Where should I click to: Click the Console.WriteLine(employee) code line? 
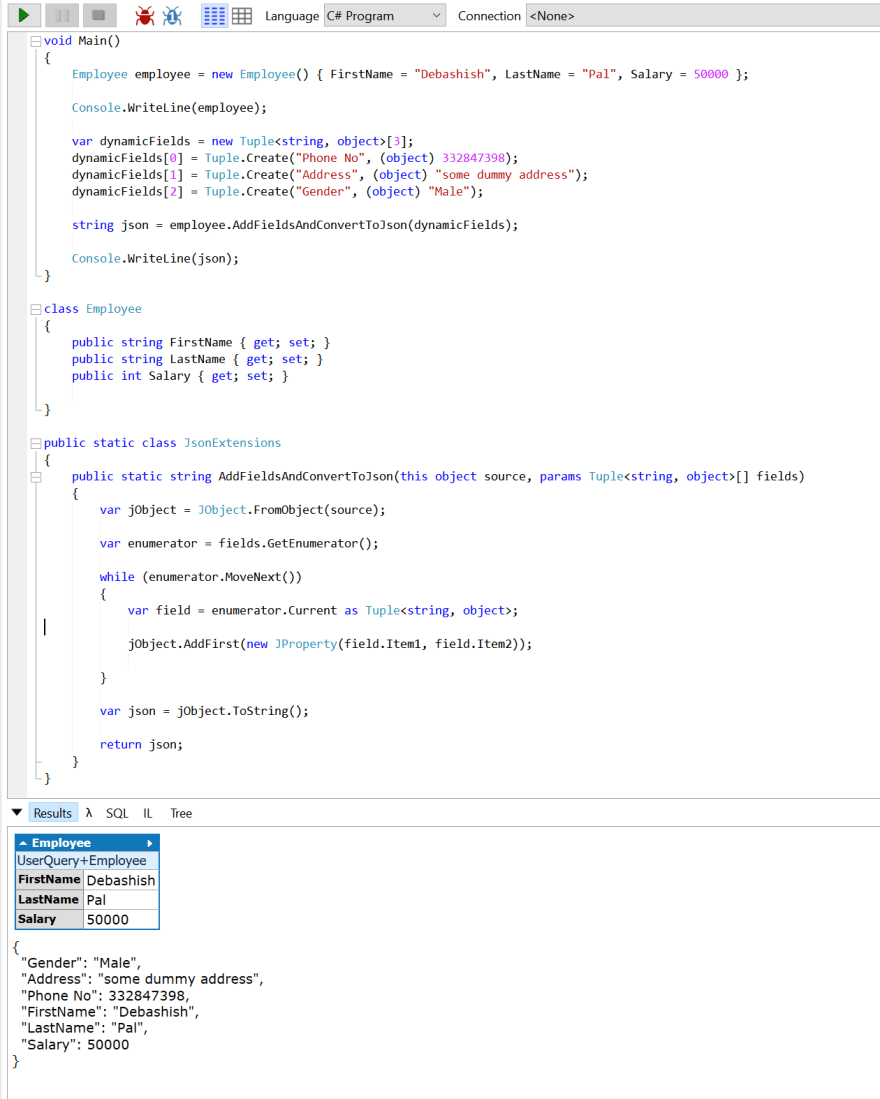[169, 108]
